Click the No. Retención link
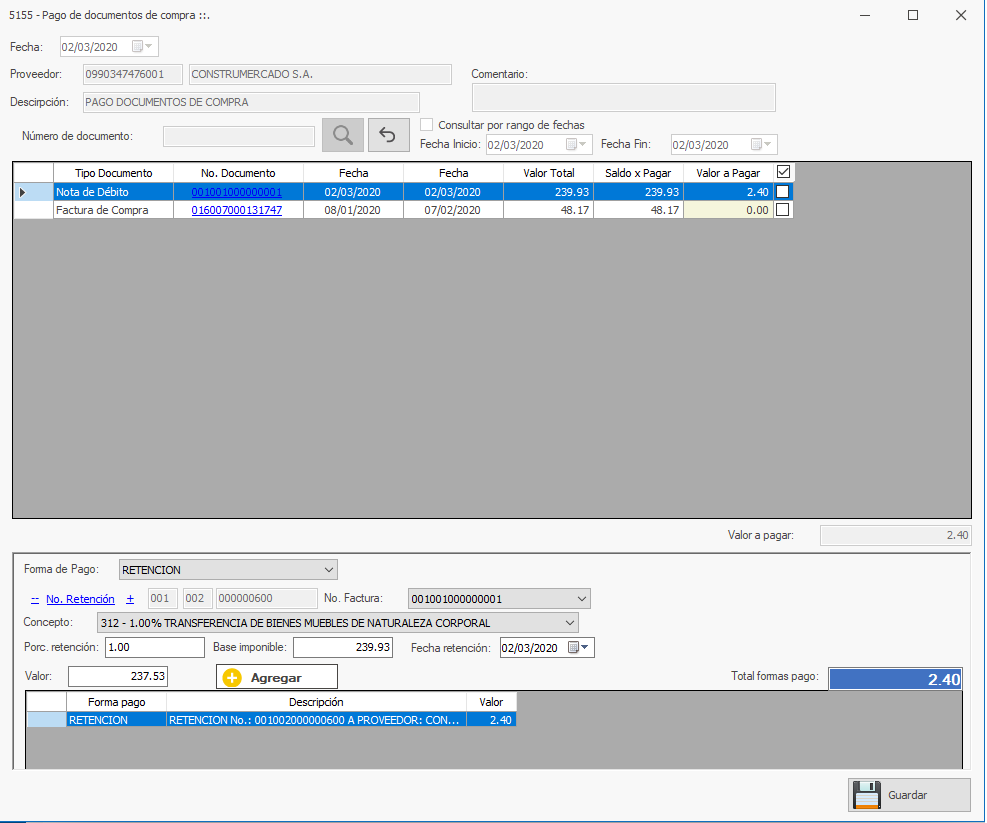Screen dimensions: 987x823 (x=80, y=599)
